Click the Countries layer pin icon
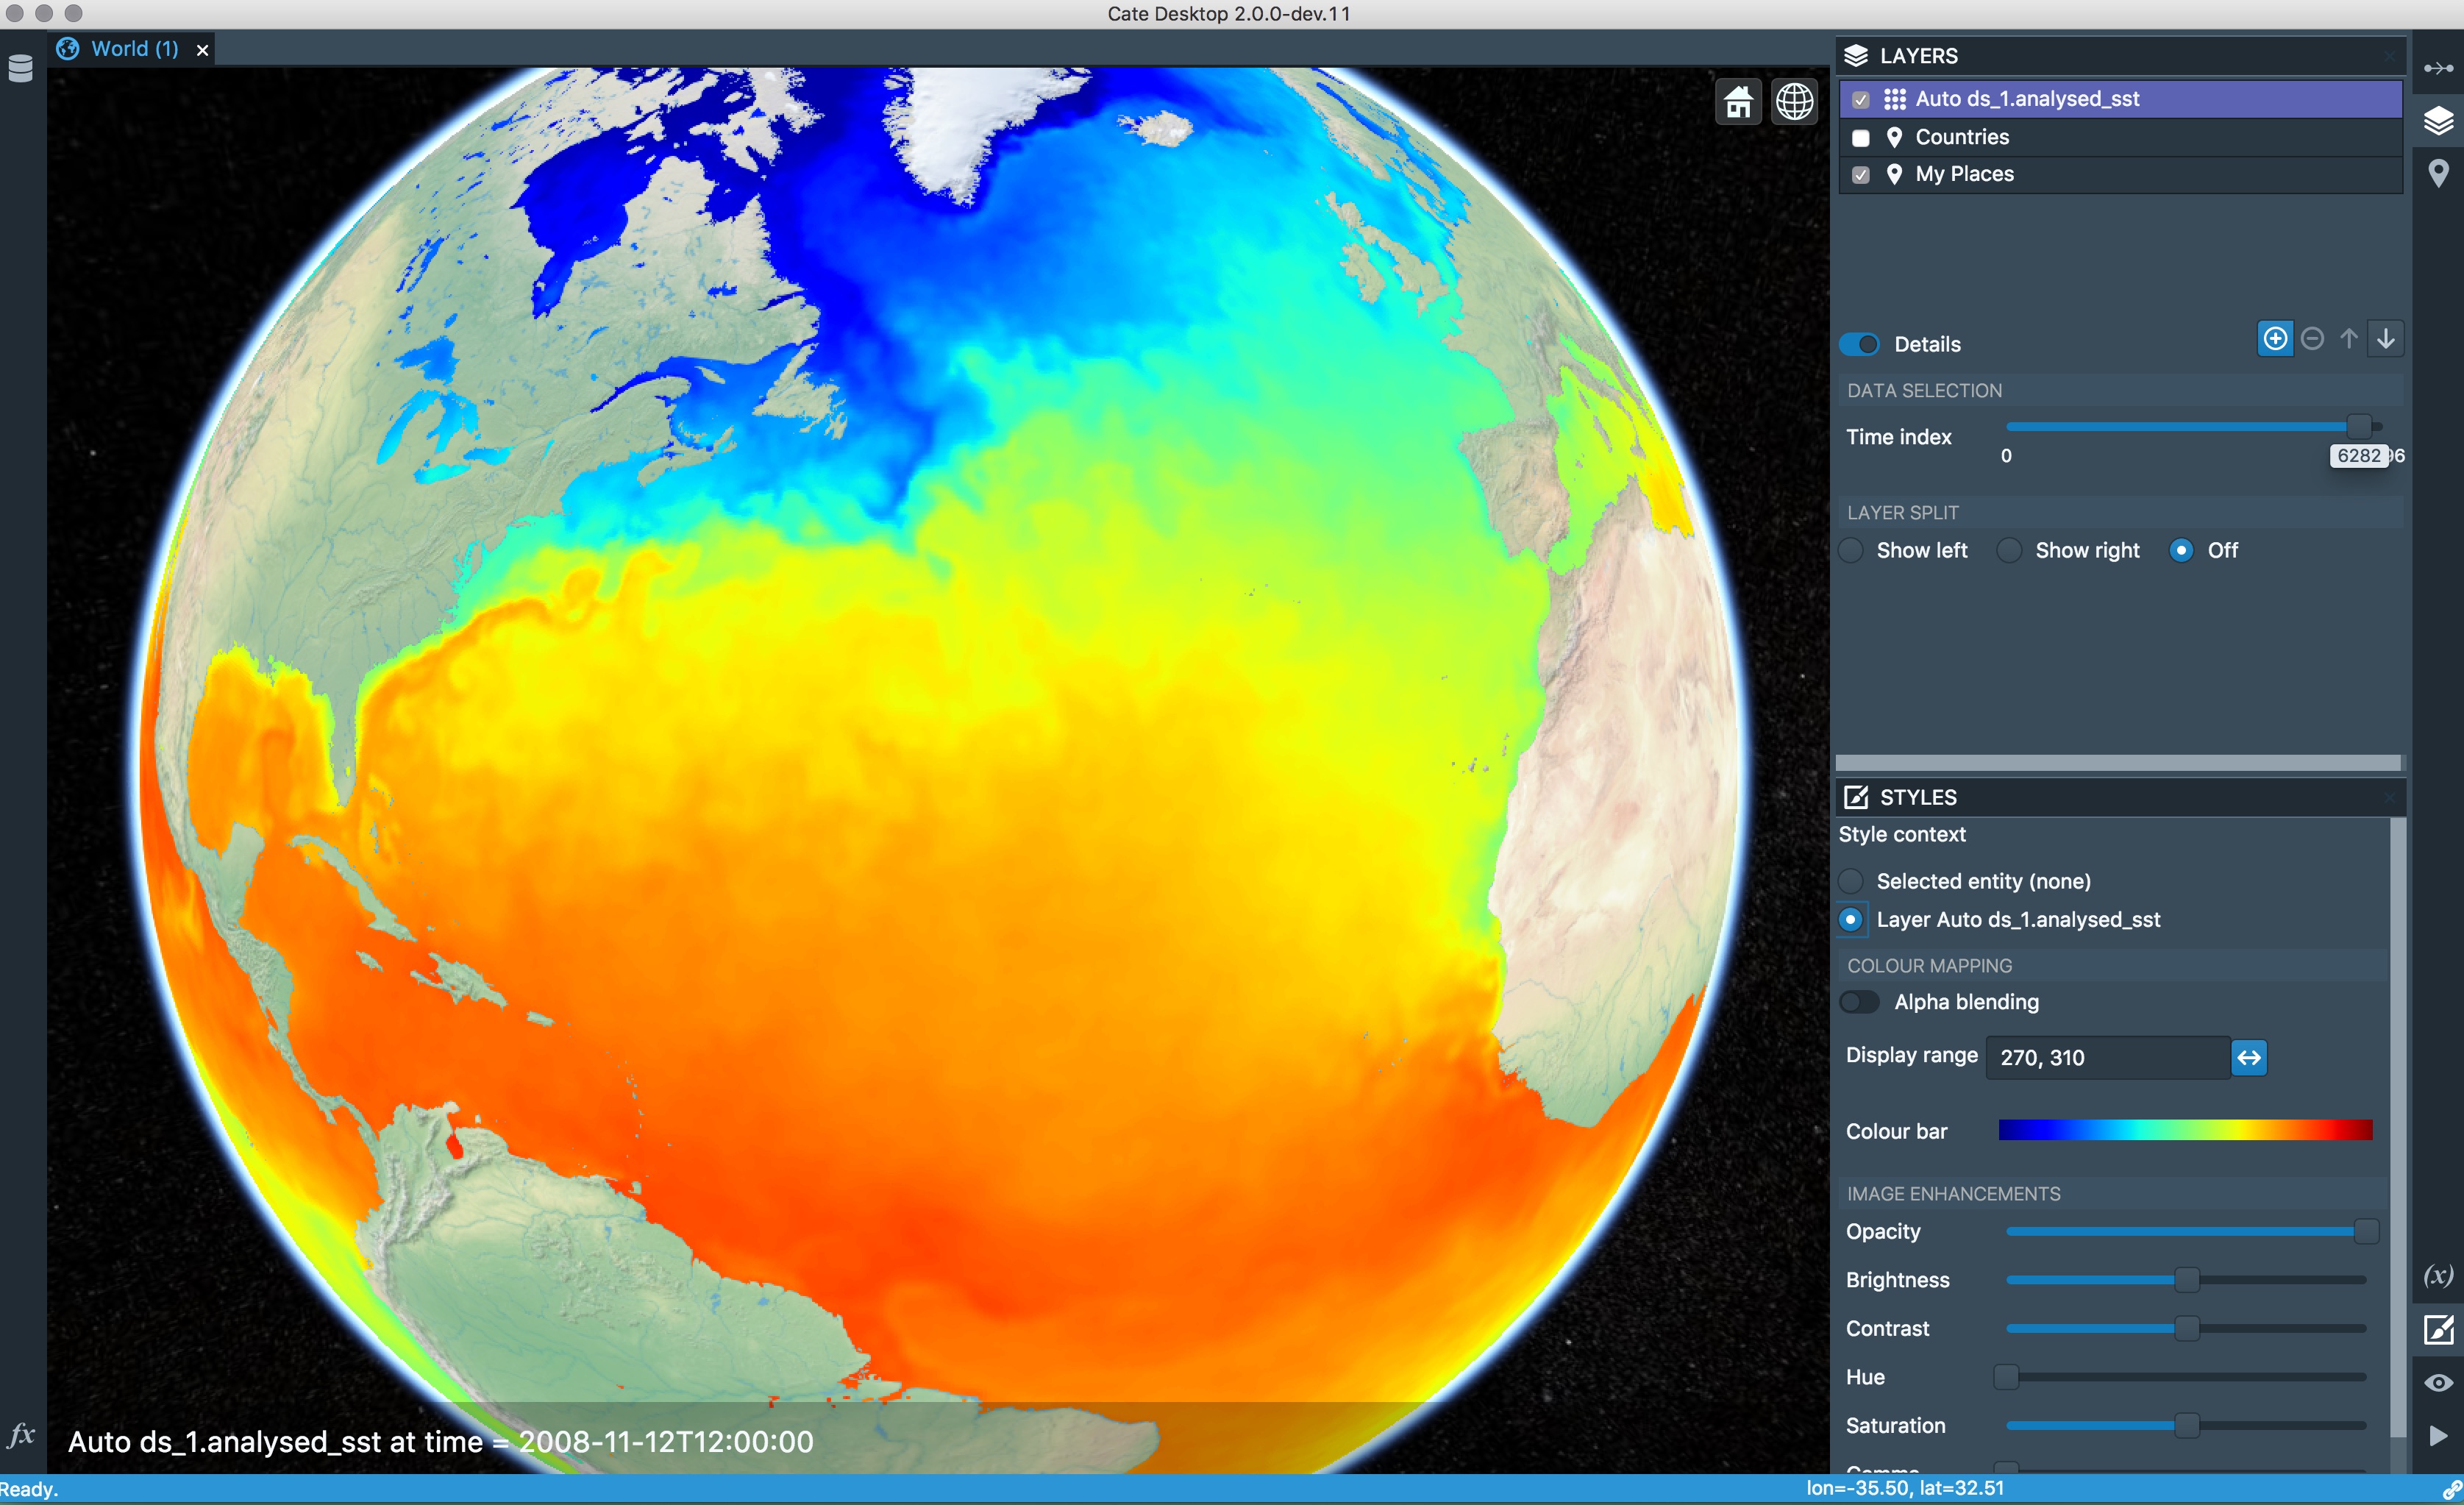The image size is (2464, 1505). click(1894, 137)
